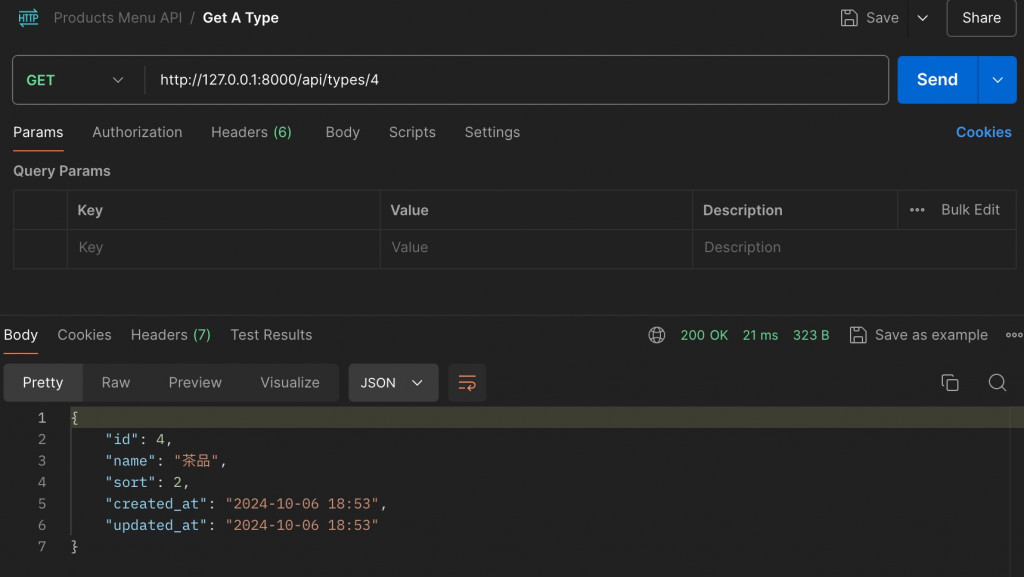Select the Raw response view

[116, 383]
